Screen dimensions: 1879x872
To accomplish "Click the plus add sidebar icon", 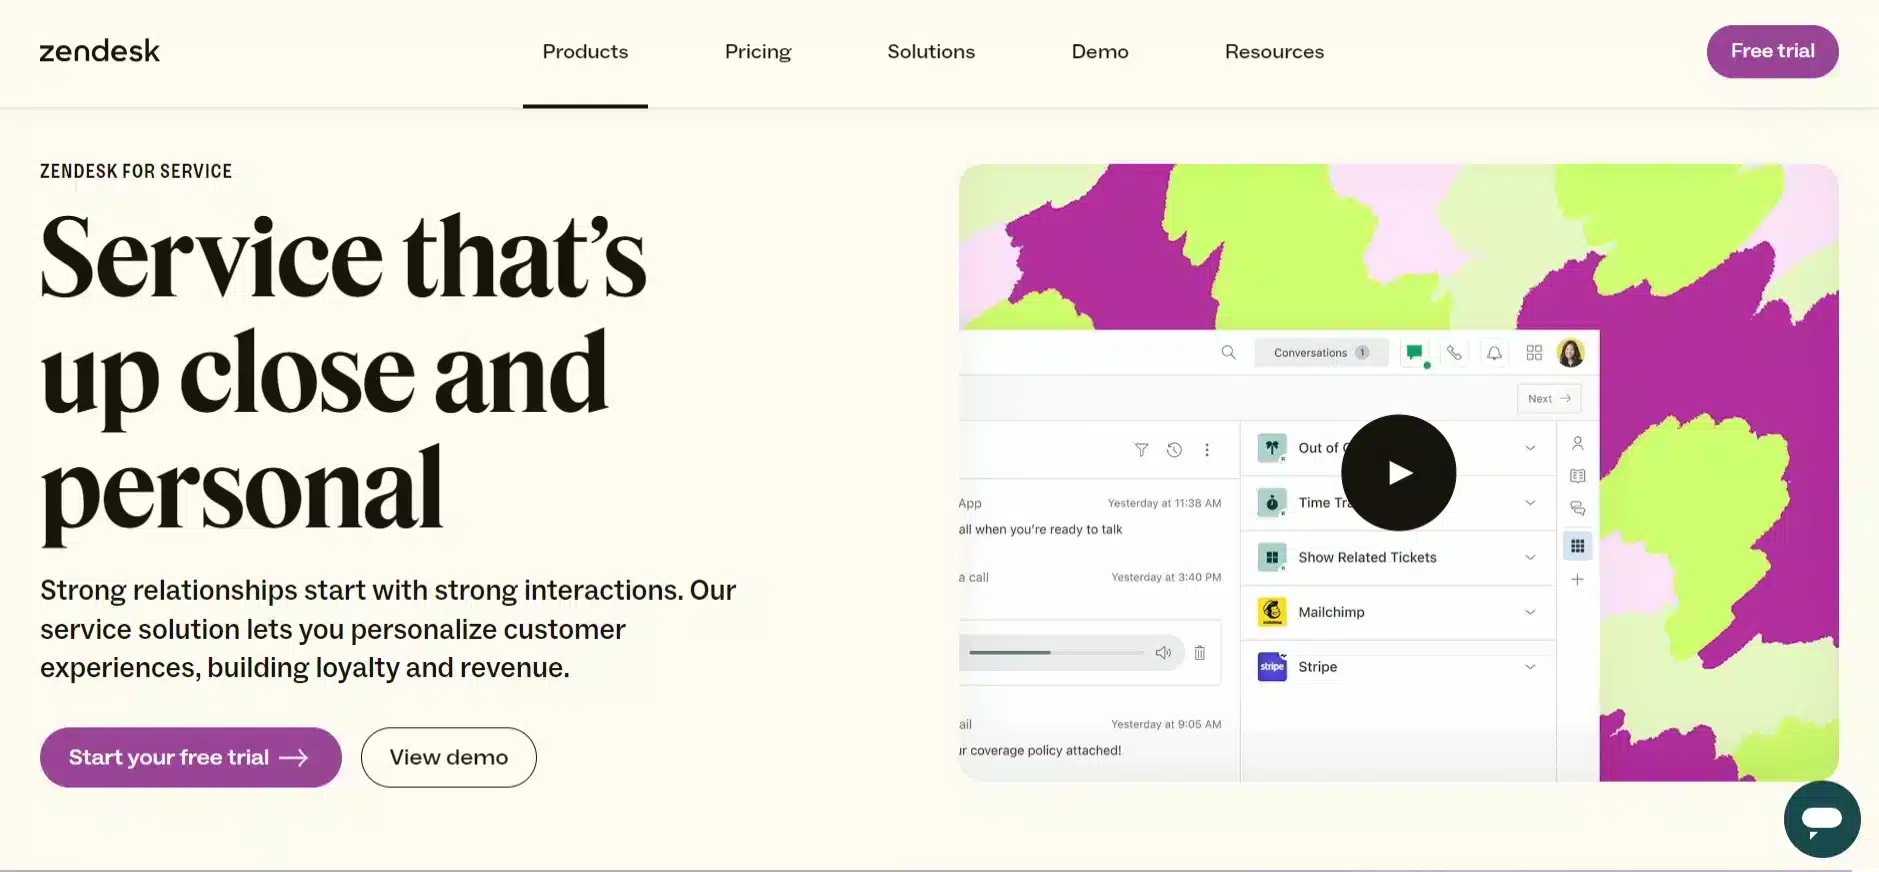I will click(1577, 580).
